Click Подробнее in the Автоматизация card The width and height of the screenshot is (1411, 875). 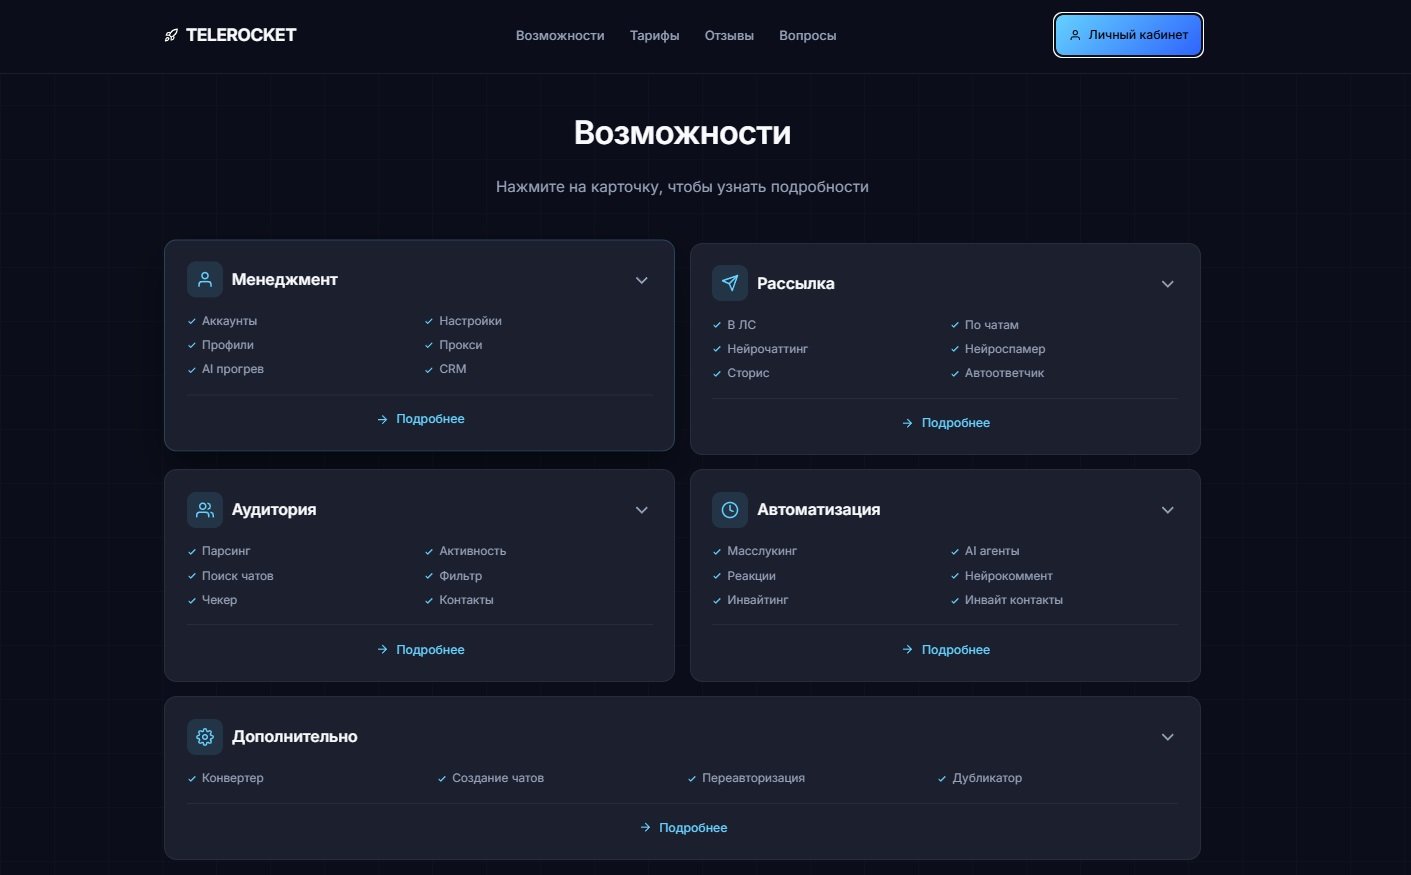click(x=946, y=650)
